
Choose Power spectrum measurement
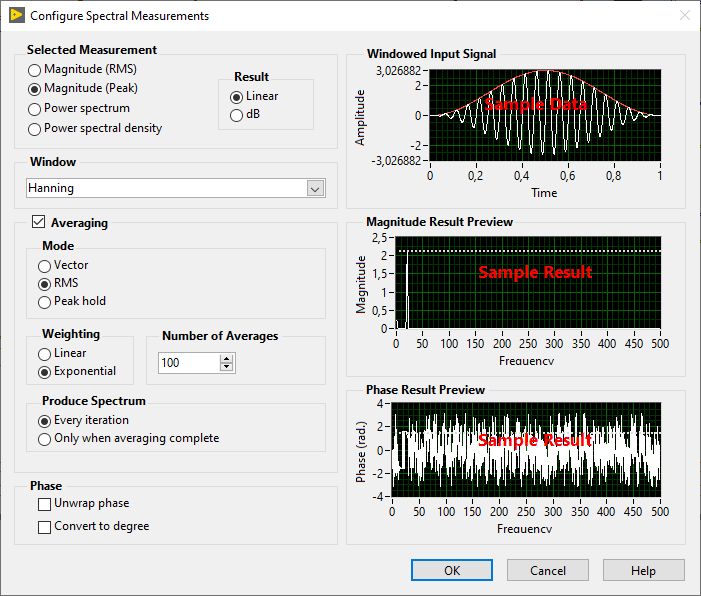pos(79,108)
